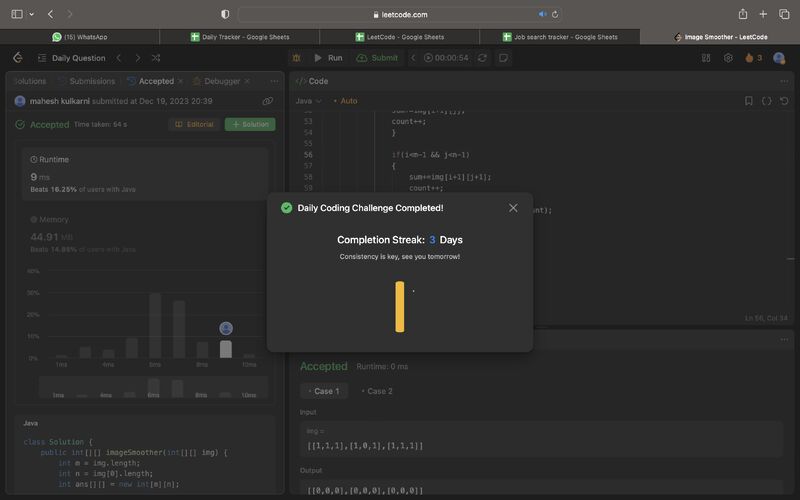Select the Case 2 test tab

click(377, 391)
